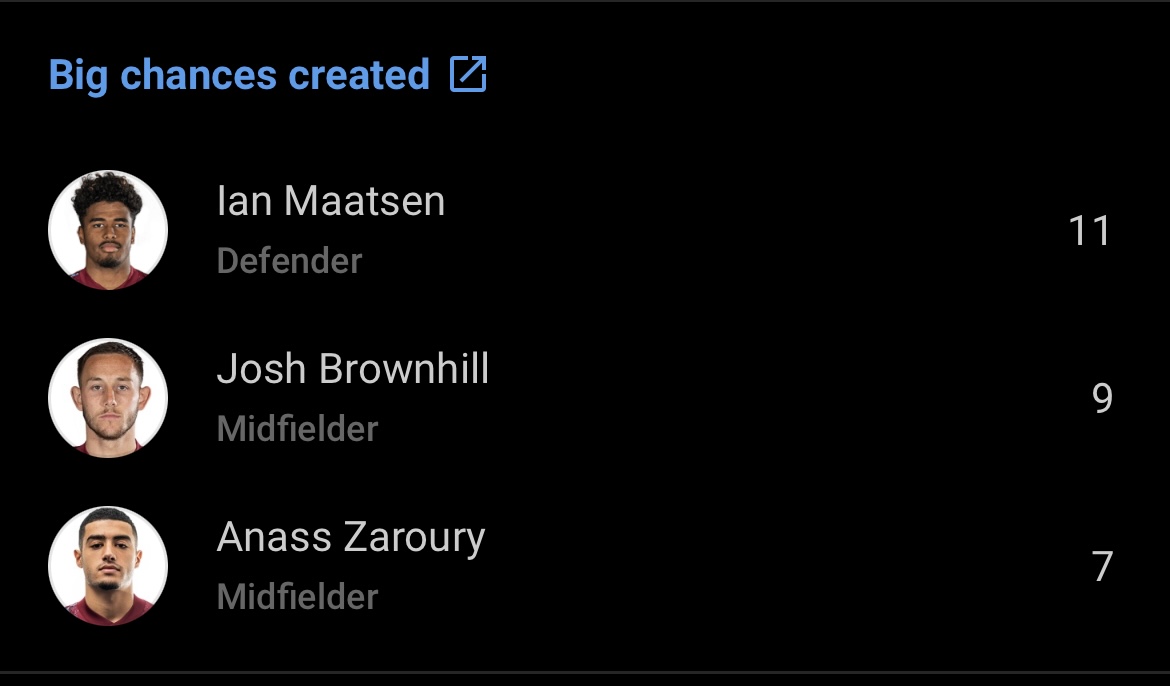
Task: Click Anass Zaroury's profile photo
Action: tap(108, 566)
